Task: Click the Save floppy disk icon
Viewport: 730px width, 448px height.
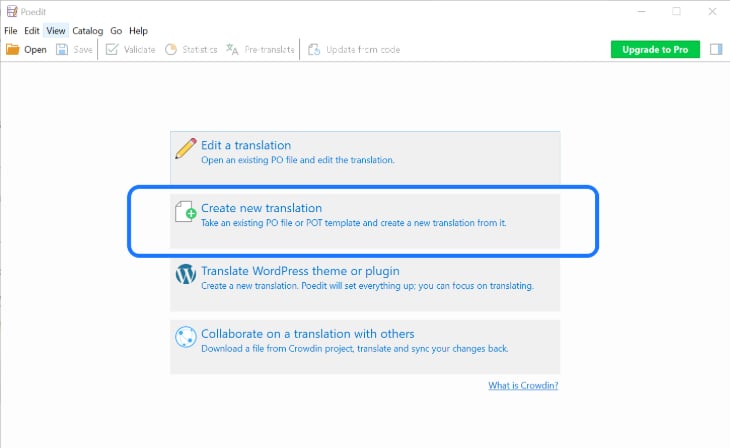Action: [62, 49]
